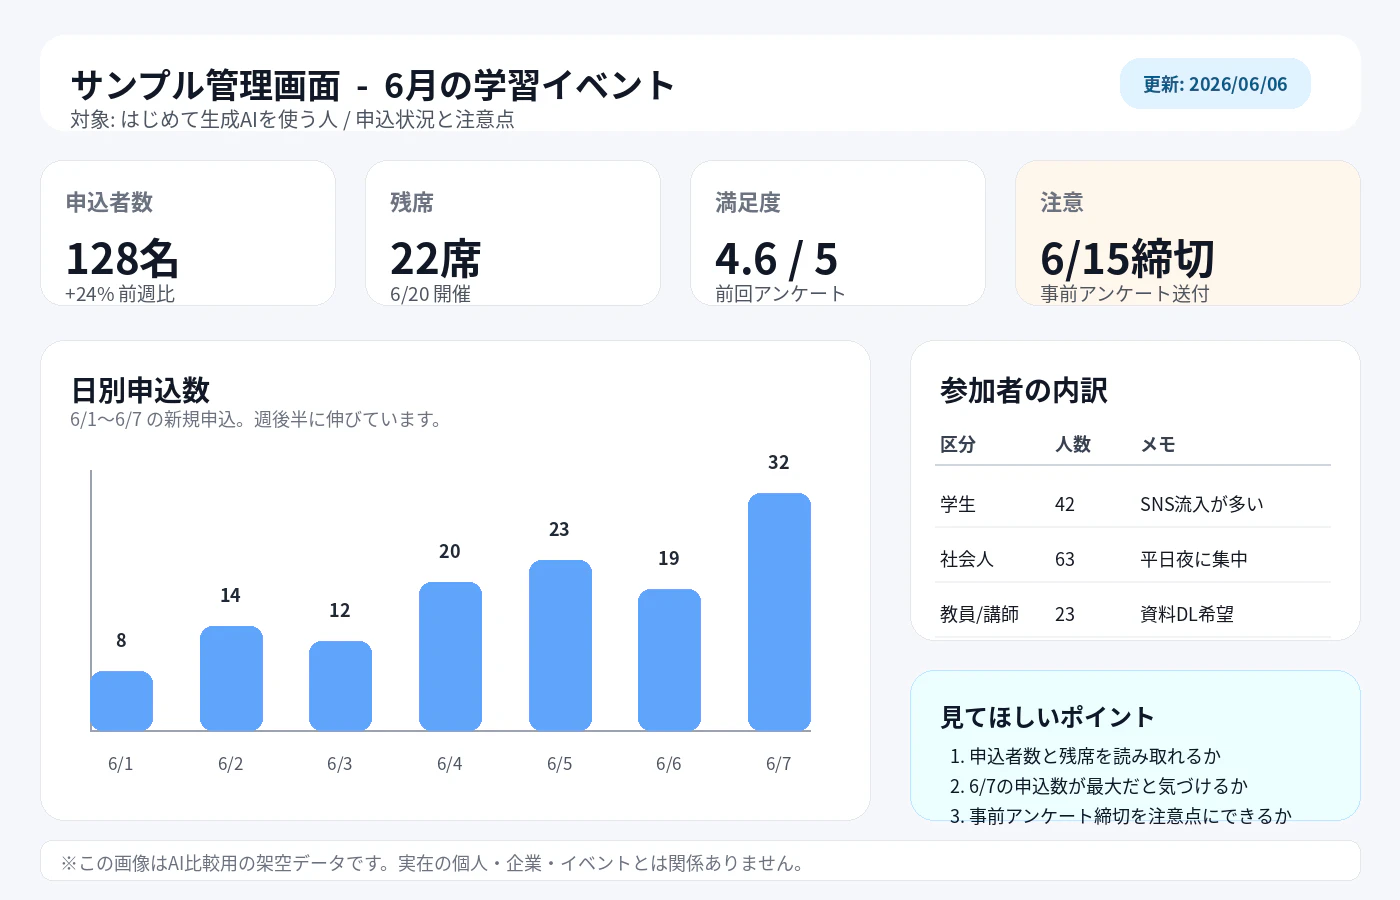Image resolution: width=1400 pixels, height=900 pixels.
Task: Select the 6/3 bar in the chart
Action: [340, 685]
